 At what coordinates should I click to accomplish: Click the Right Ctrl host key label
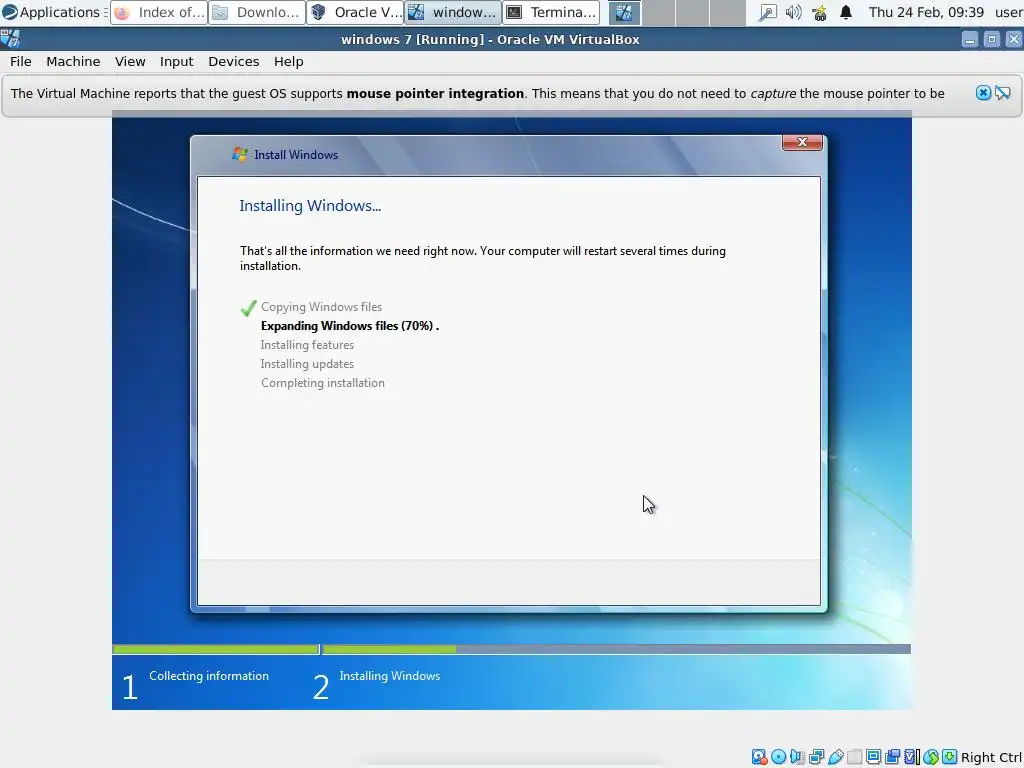coord(991,758)
